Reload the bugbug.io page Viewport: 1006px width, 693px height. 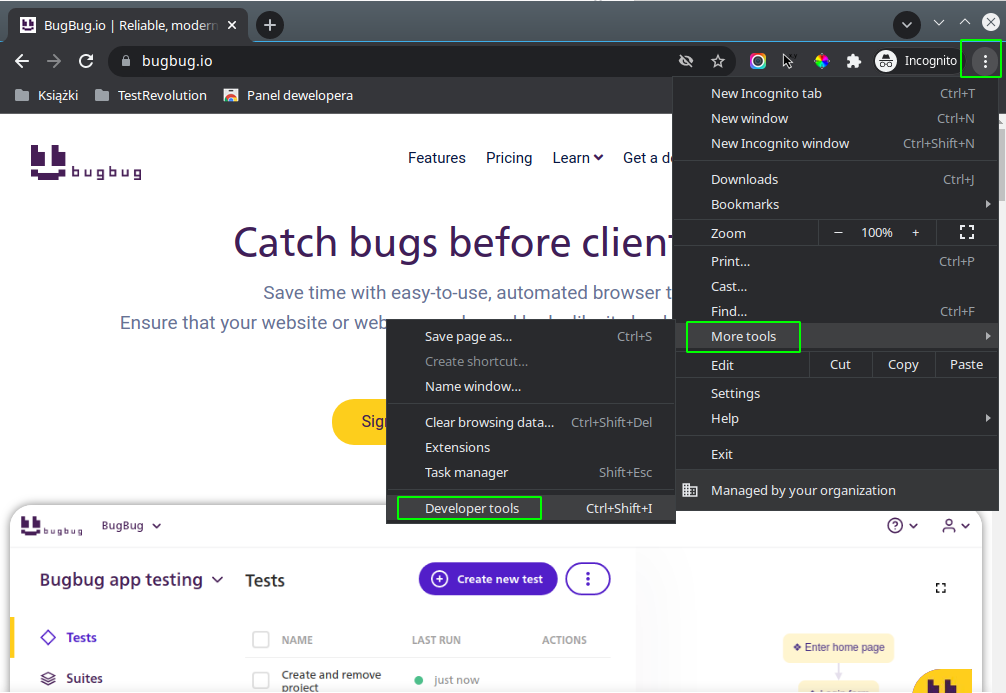coord(86,61)
